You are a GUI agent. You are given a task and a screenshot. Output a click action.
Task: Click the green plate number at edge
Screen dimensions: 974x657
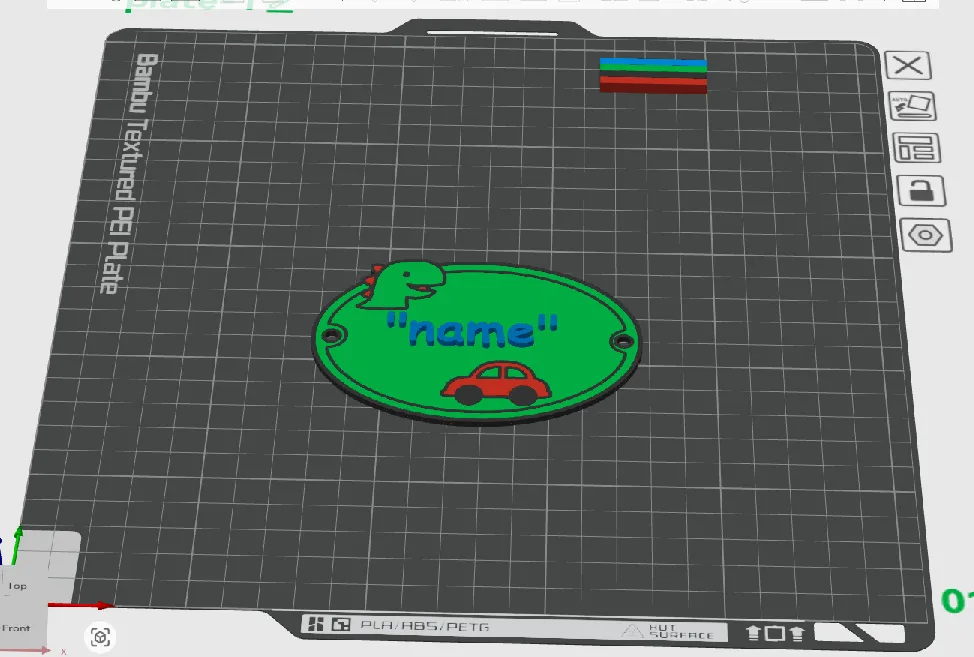(x=957, y=600)
